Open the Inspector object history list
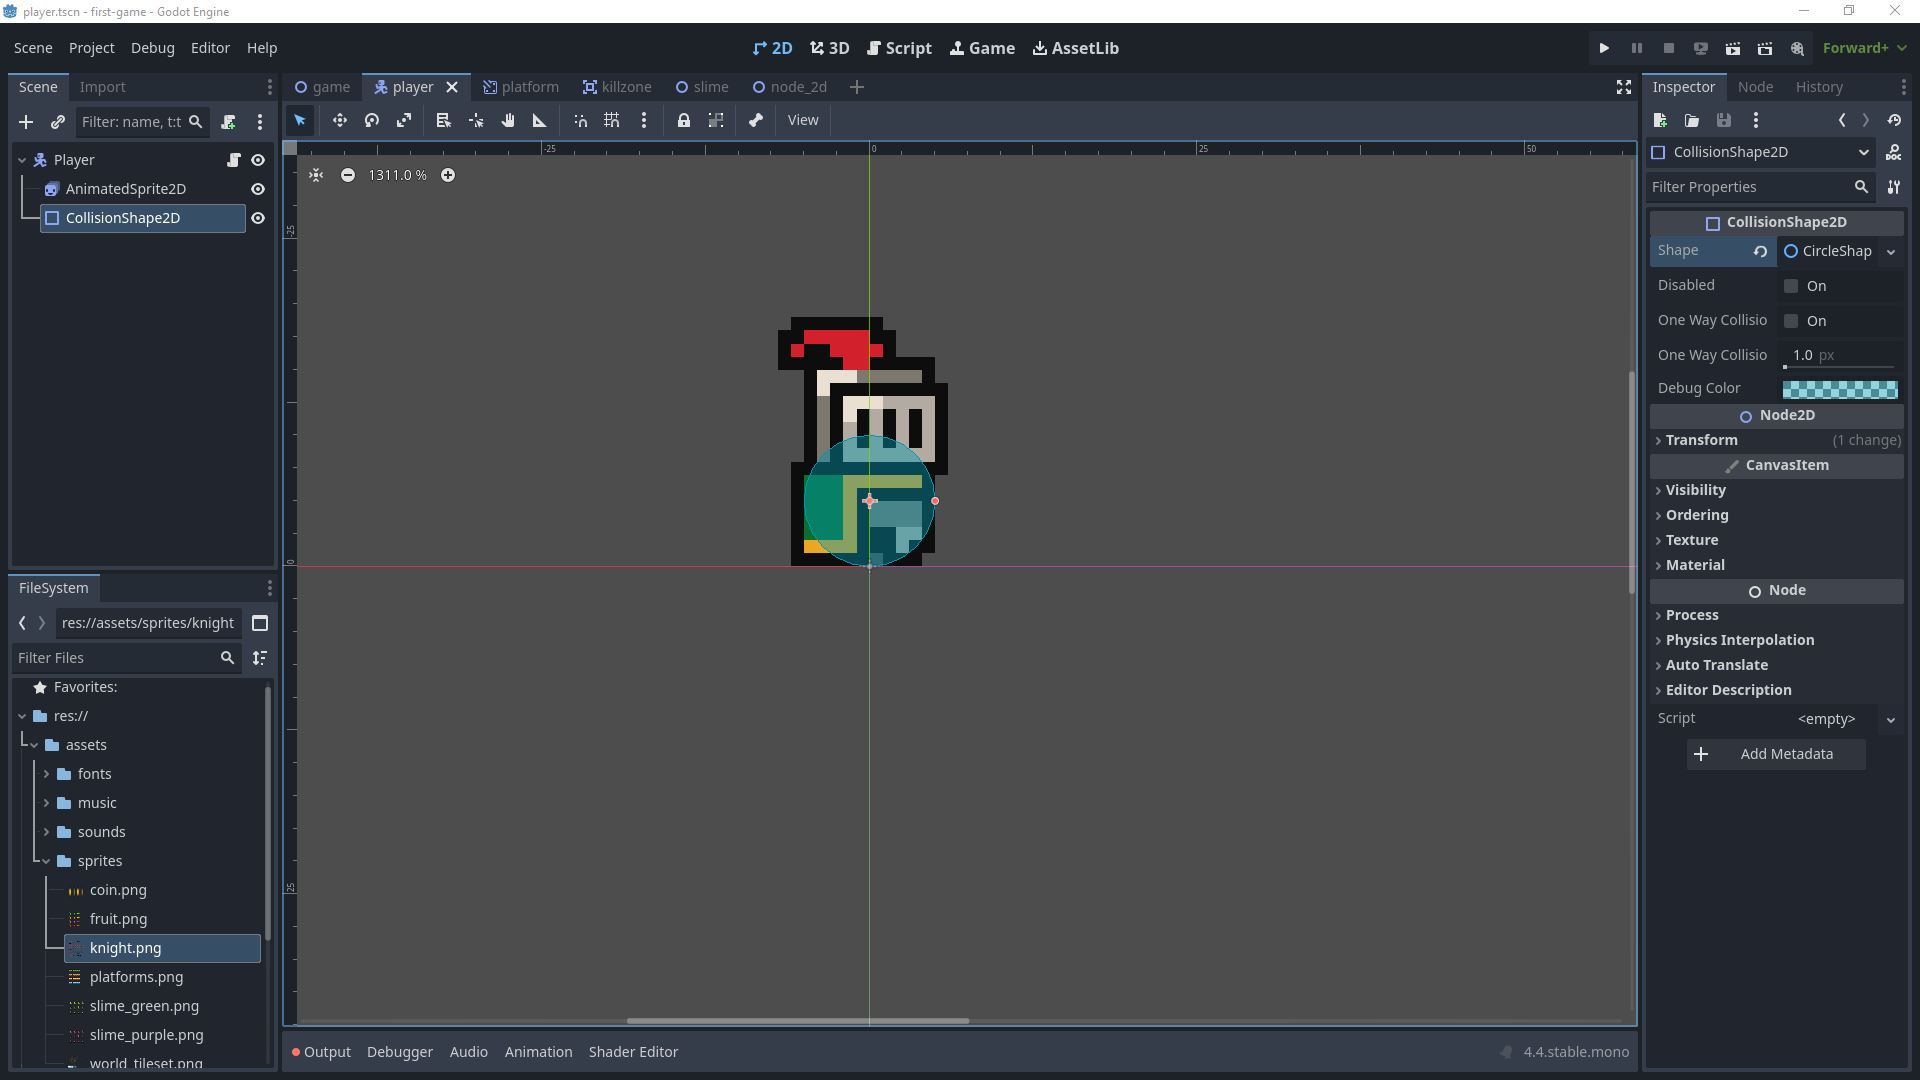This screenshot has width=1920, height=1080. pyautogui.click(x=1894, y=121)
